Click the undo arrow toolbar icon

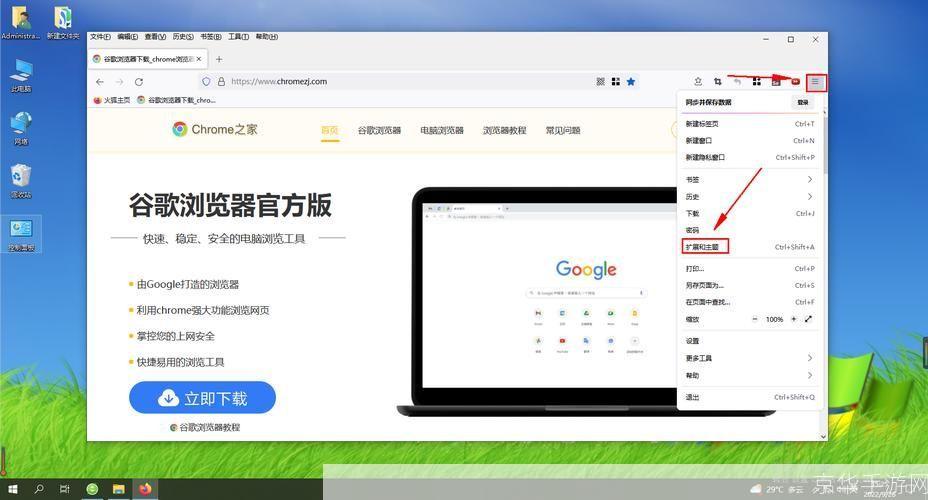click(x=737, y=82)
